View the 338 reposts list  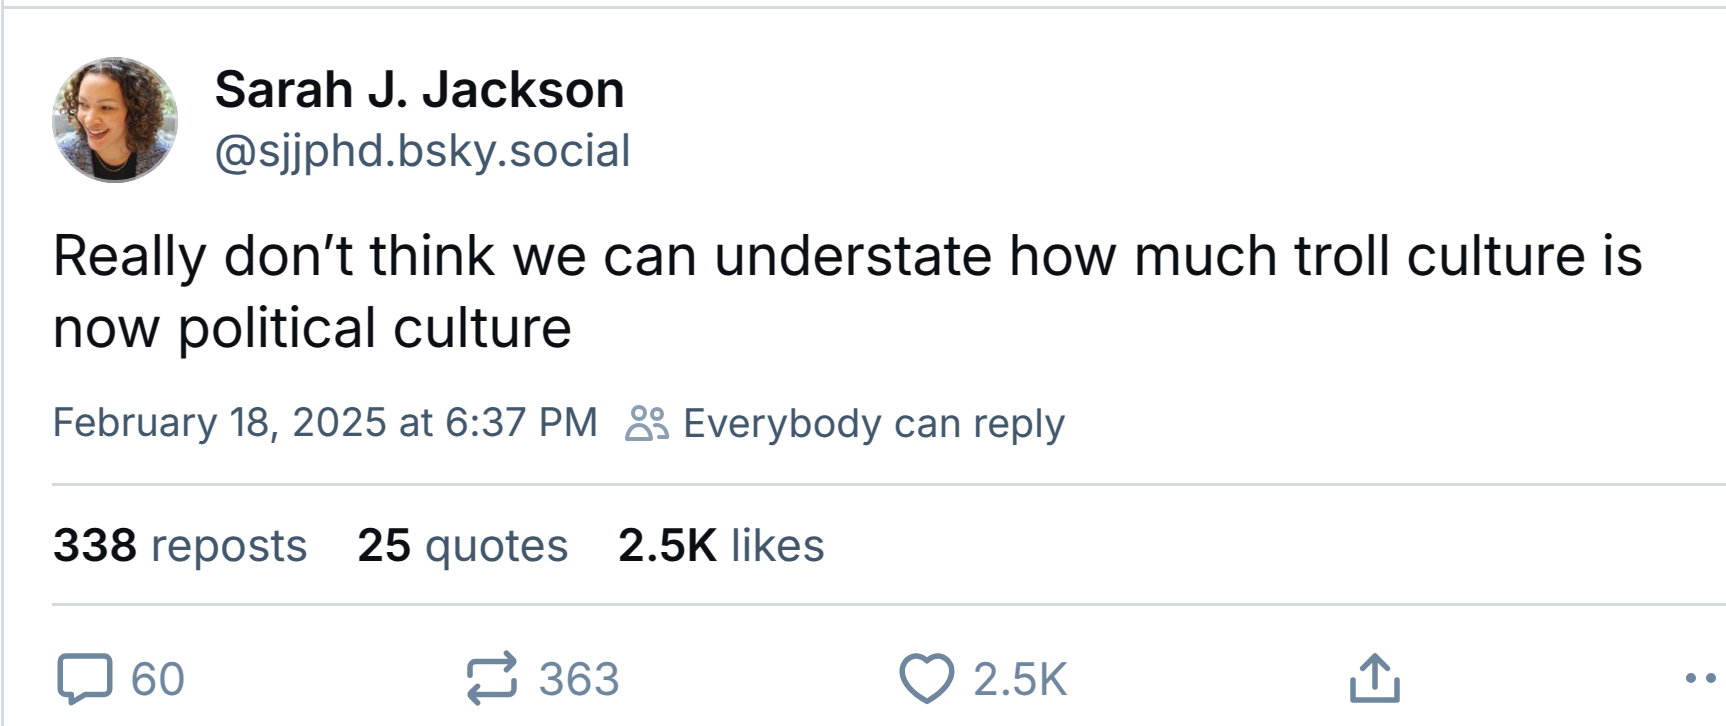pos(180,546)
